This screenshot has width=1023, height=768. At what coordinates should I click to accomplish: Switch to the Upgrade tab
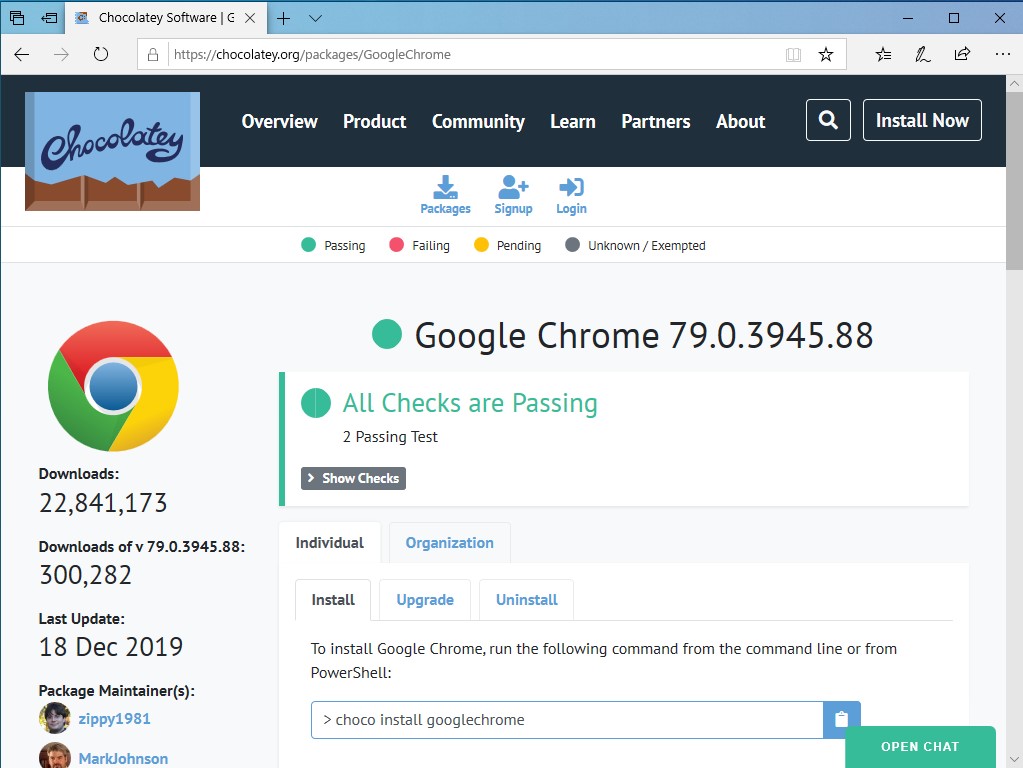[424, 599]
